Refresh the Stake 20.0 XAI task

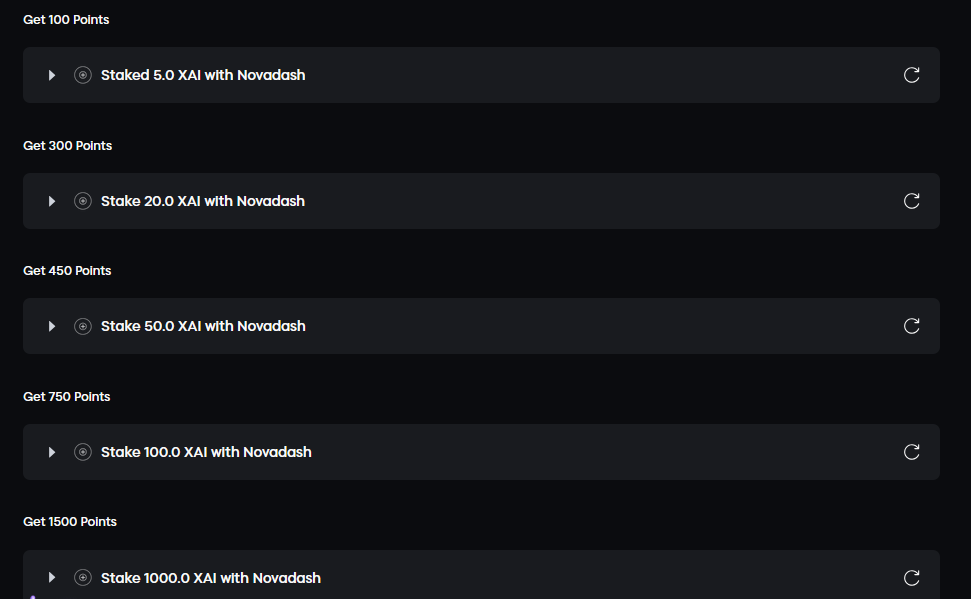tap(911, 201)
